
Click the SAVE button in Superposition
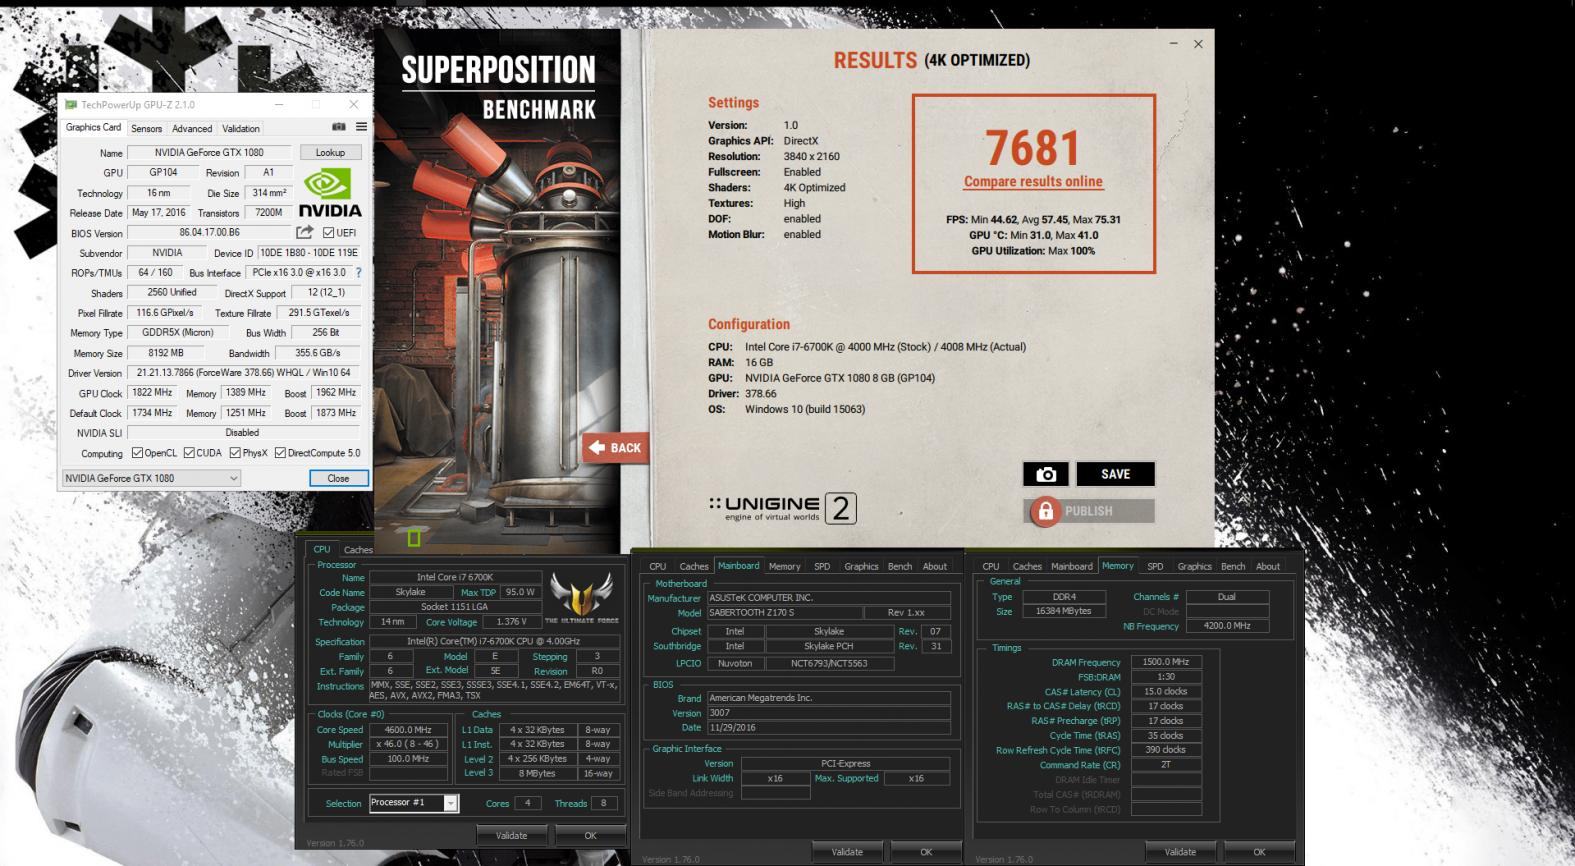[1115, 474]
